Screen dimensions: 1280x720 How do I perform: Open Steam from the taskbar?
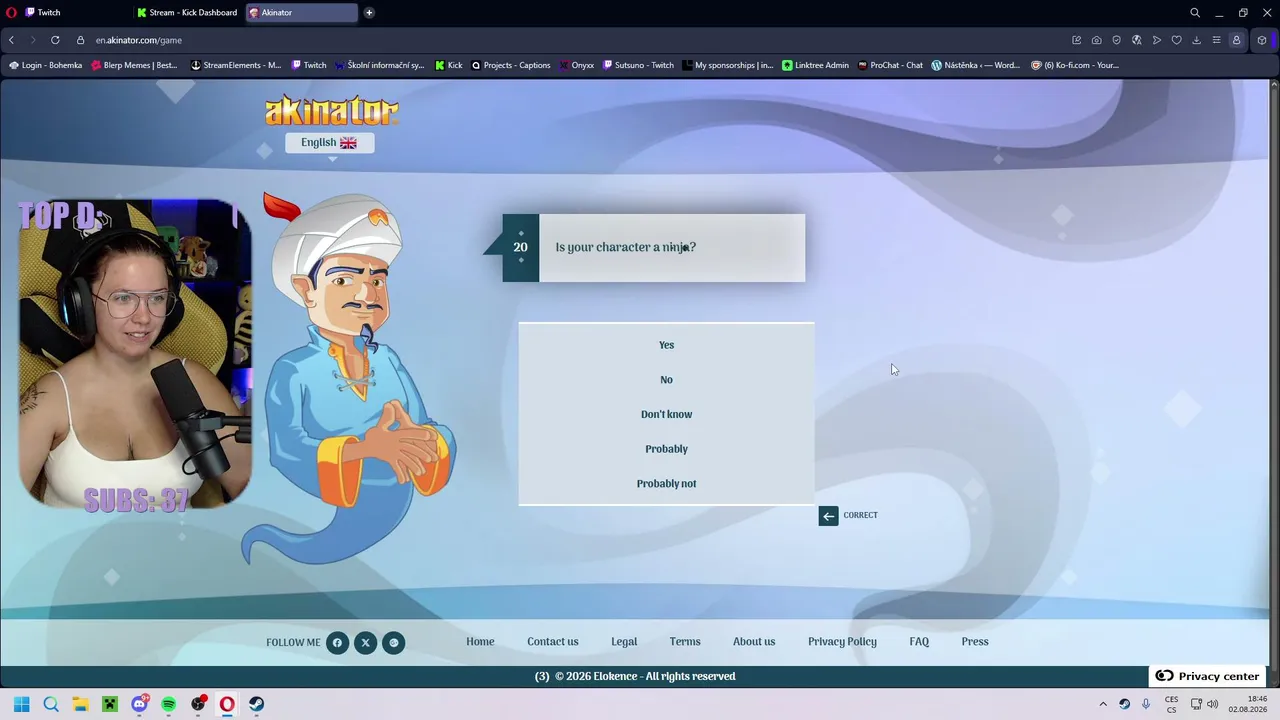(x=257, y=704)
